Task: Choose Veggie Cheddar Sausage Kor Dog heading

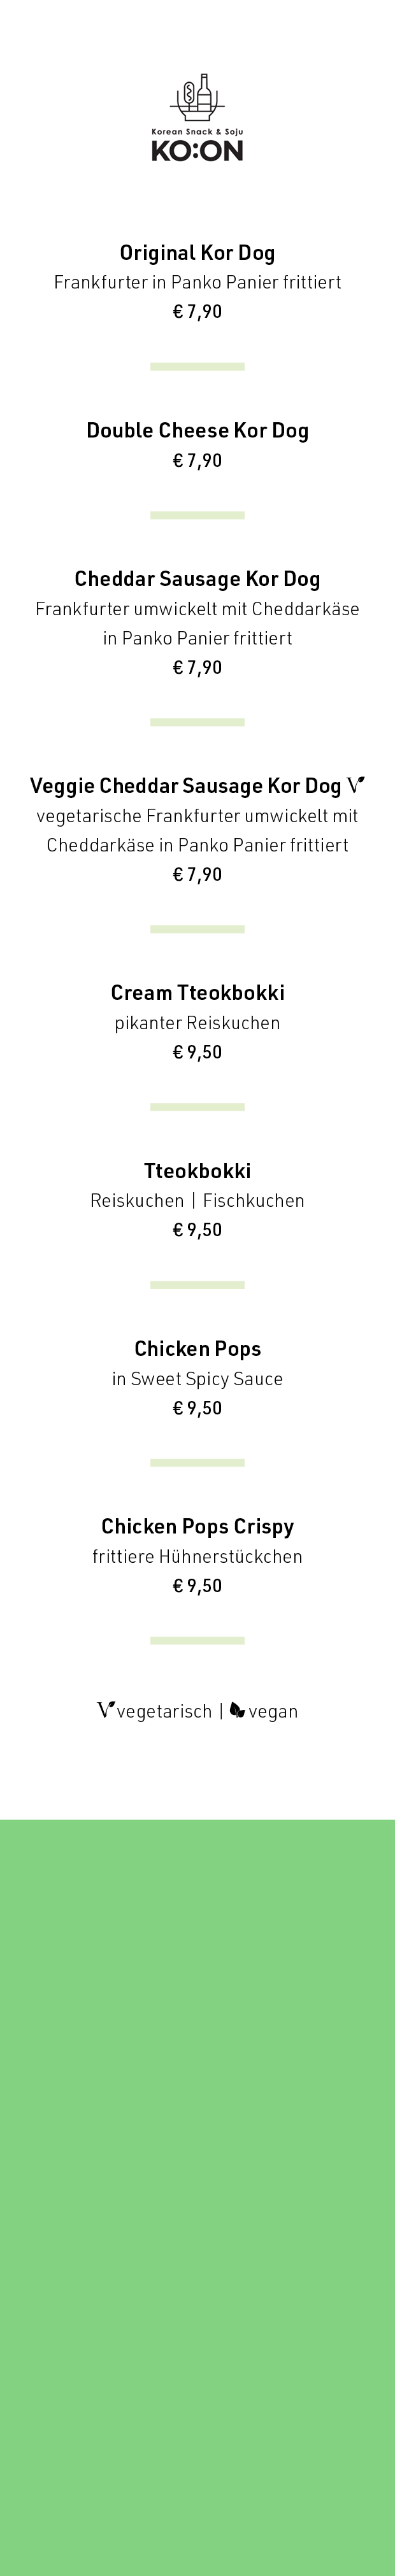Action: click(x=186, y=786)
